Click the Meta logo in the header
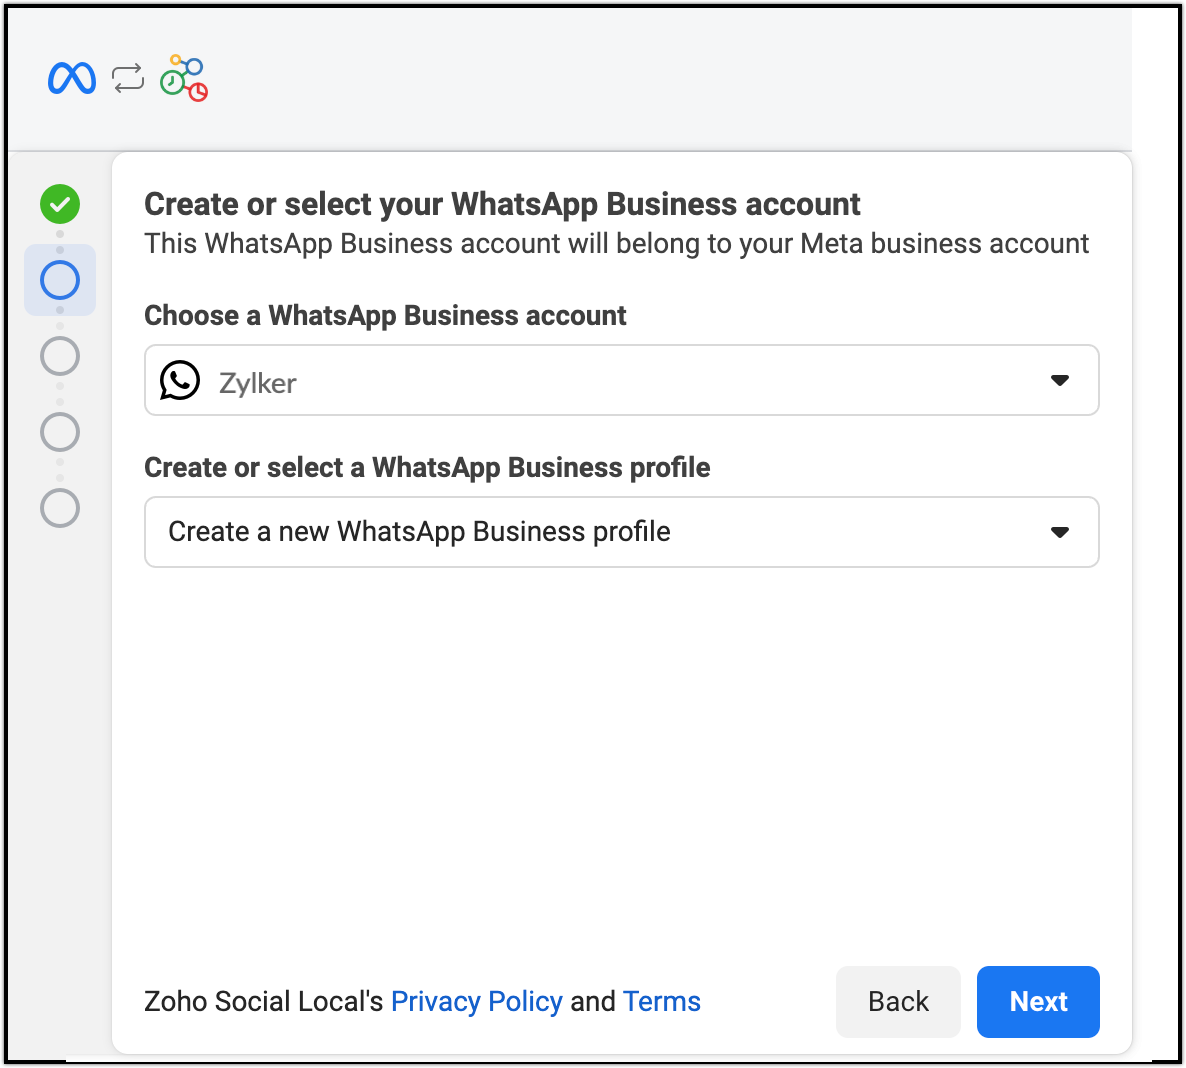 pyautogui.click(x=72, y=78)
